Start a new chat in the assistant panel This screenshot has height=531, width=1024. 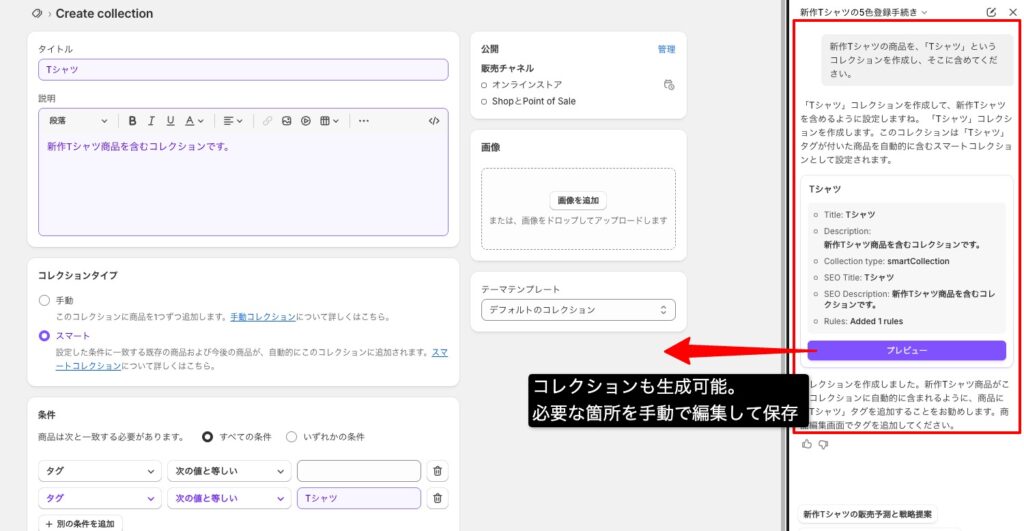click(x=991, y=12)
